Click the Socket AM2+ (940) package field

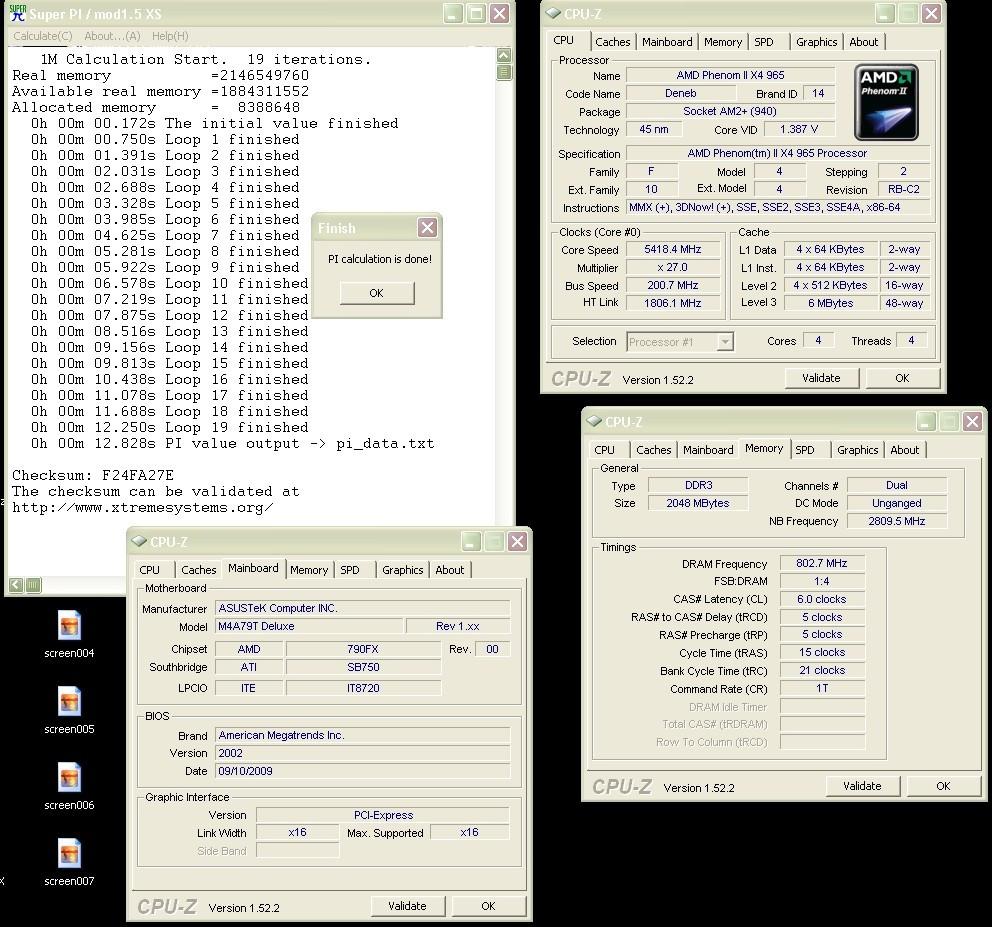pos(729,111)
